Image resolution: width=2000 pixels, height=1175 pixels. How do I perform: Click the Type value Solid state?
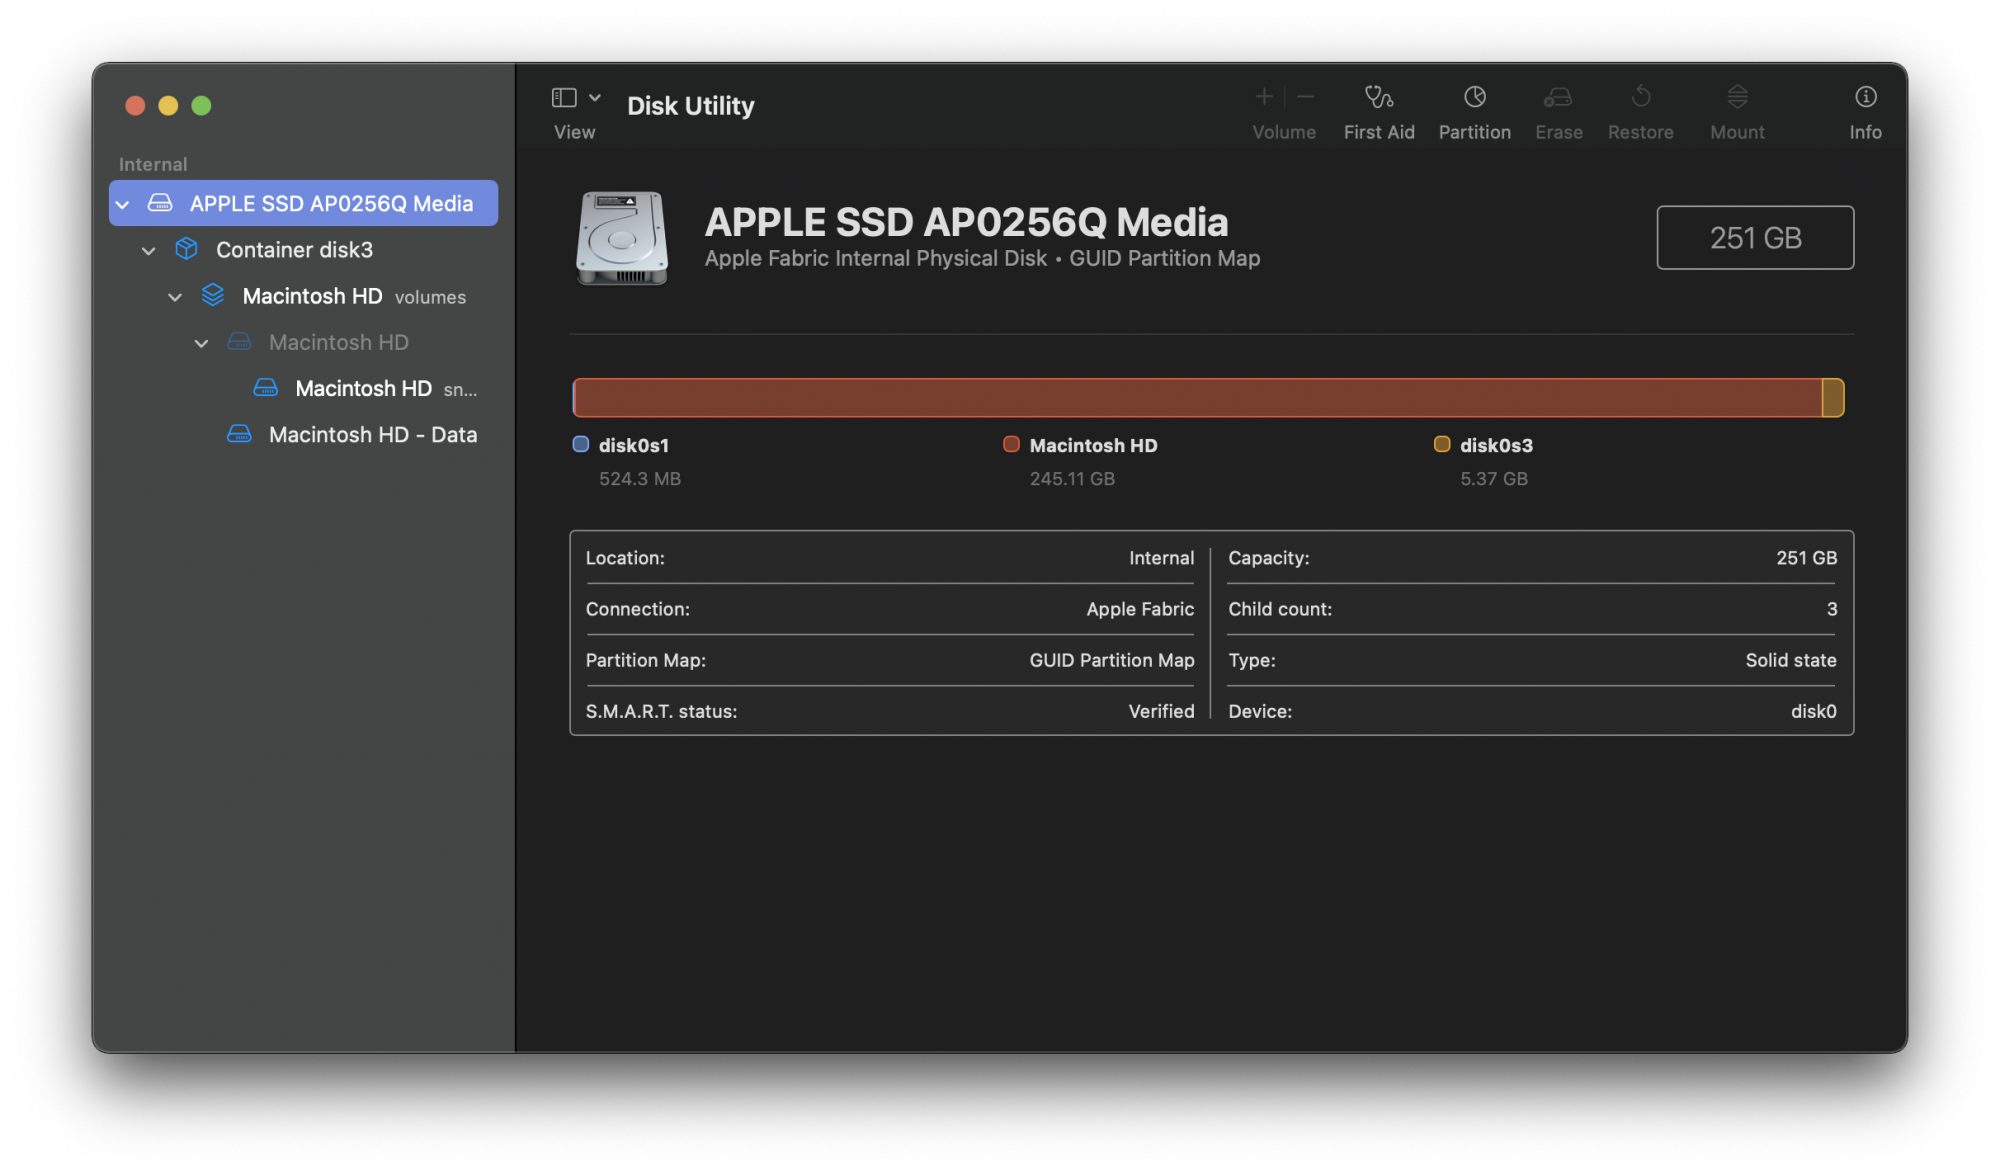(1791, 660)
